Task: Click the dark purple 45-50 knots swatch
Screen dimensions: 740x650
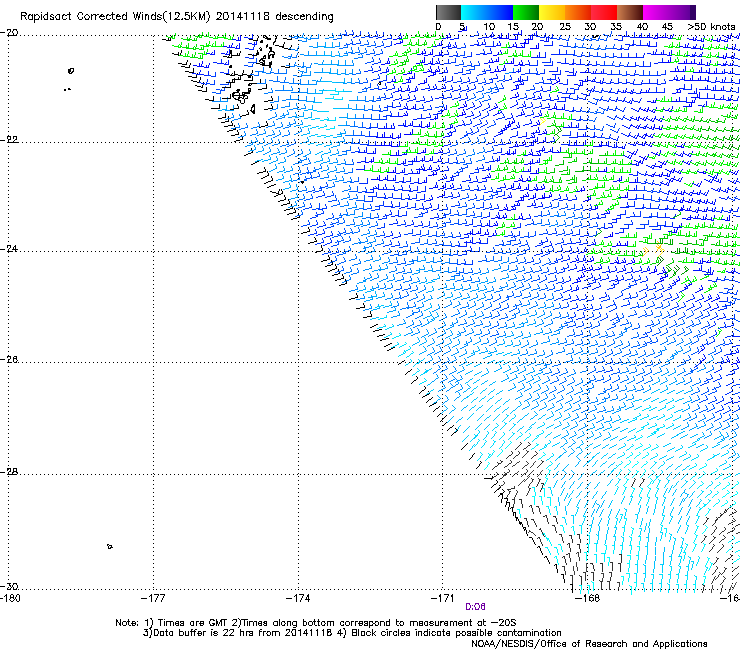Action: point(682,12)
